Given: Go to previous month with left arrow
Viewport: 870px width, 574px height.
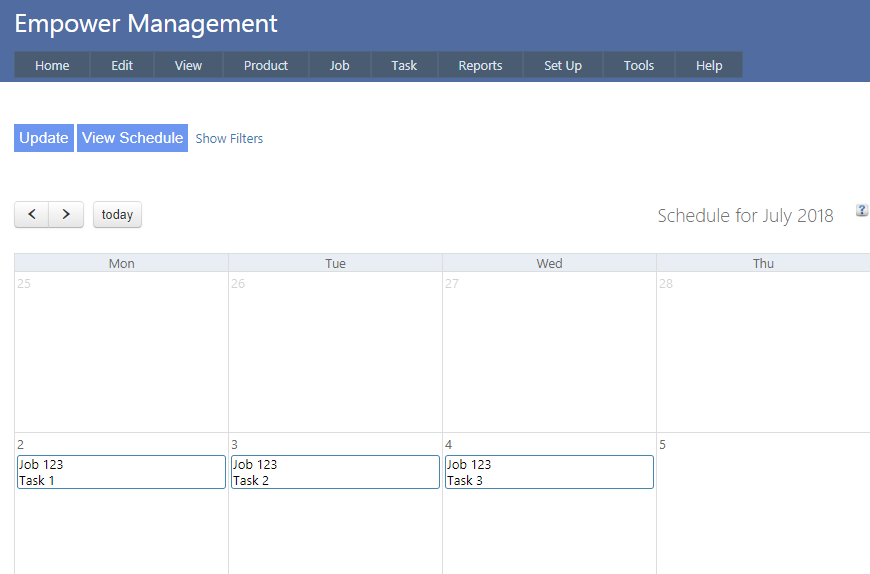Looking at the screenshot, I should coord(32,214).
